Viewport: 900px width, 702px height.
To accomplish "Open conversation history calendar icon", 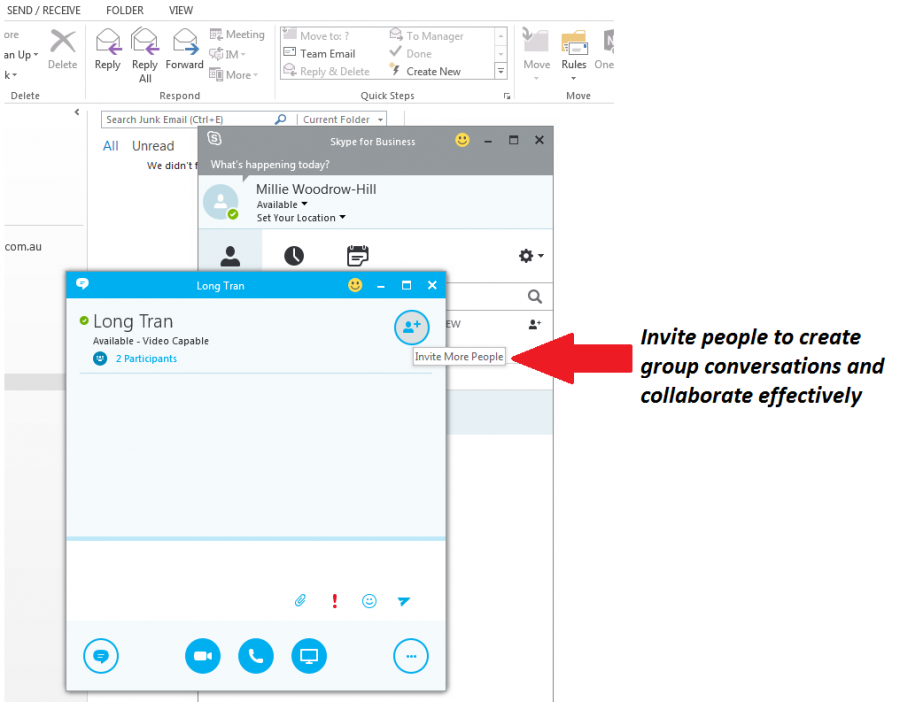I will pos(358,256).
